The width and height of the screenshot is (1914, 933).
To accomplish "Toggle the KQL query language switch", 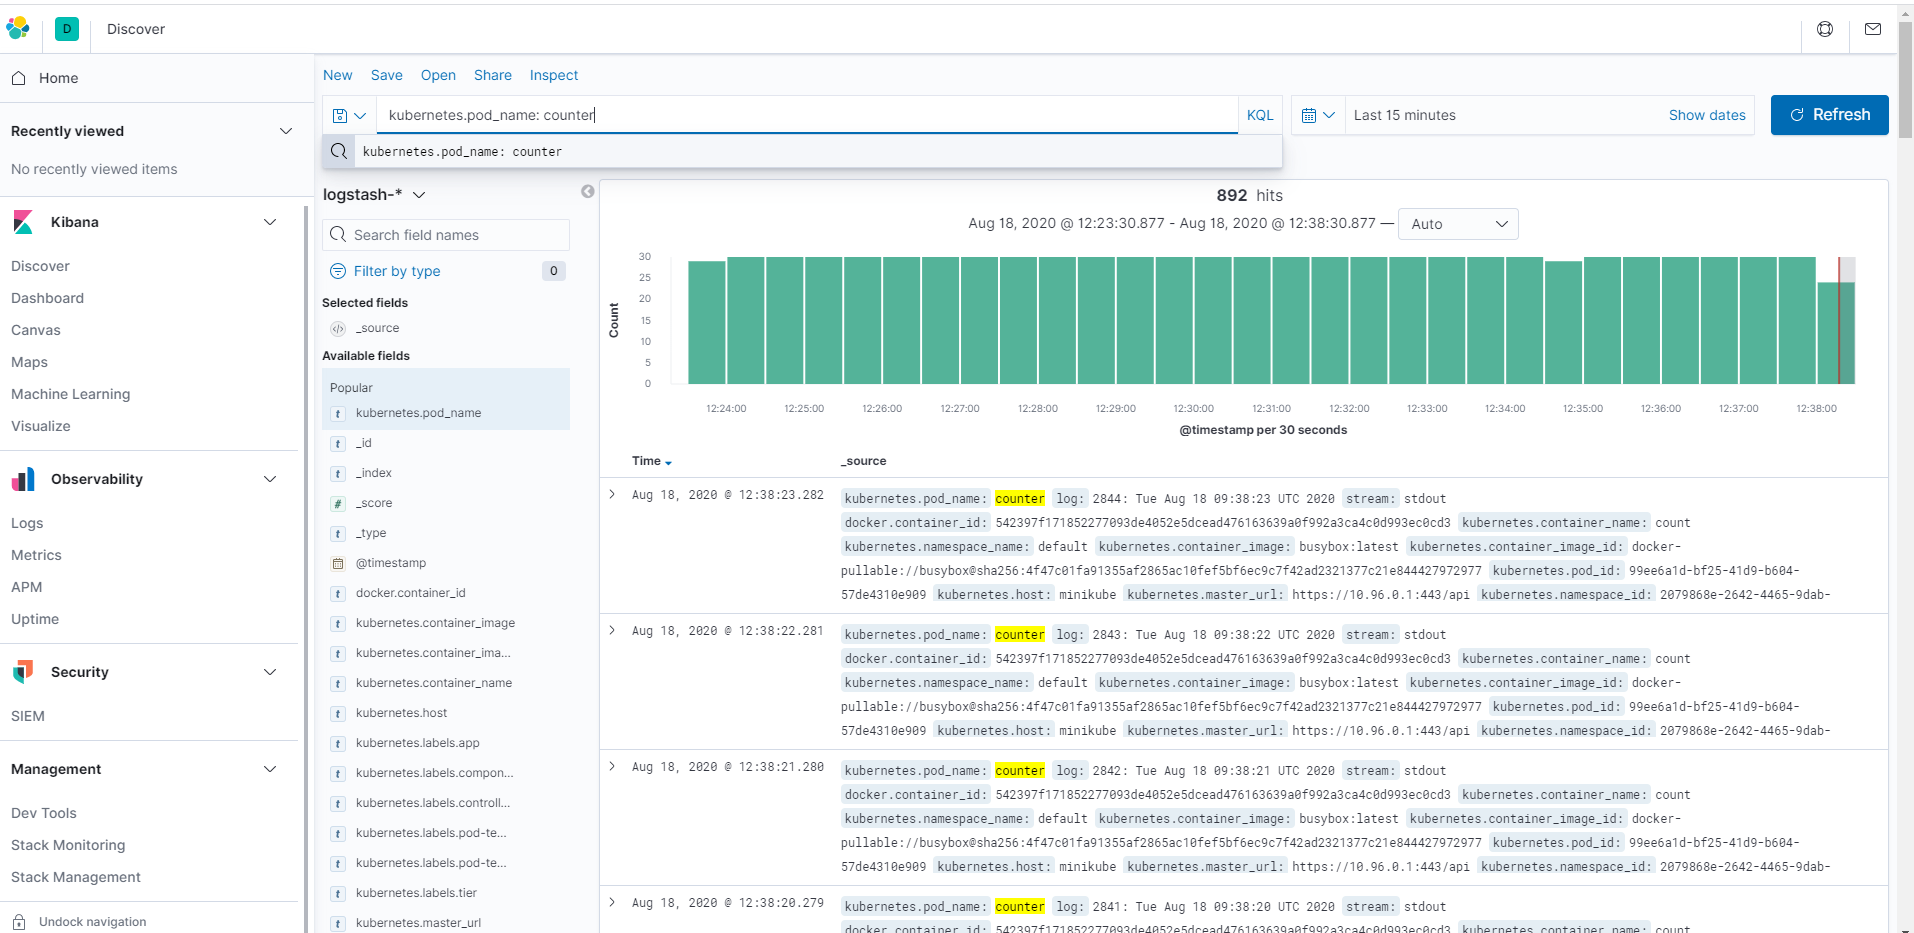I will click(1260, 115).
